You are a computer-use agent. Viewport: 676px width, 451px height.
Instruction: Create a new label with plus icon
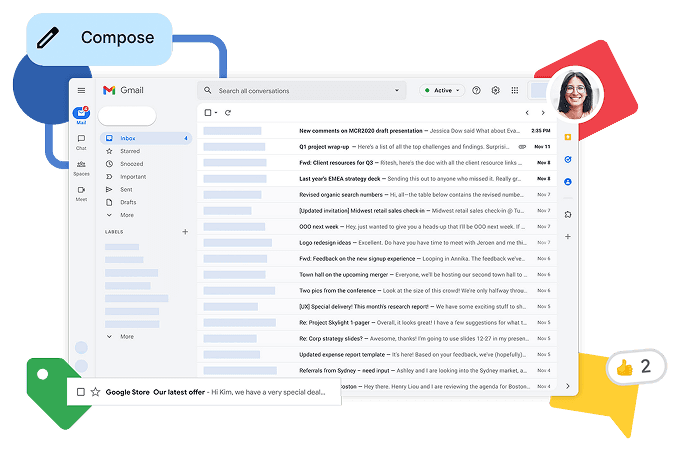pos(185,232)
